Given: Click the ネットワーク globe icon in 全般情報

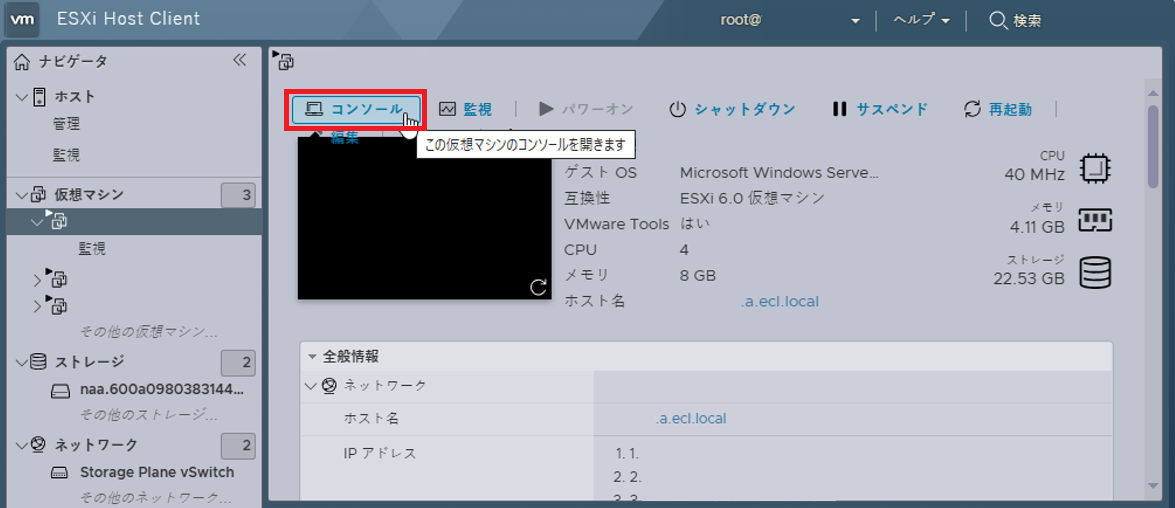Looking at the screenshot, I should click(x=329, y=386).
